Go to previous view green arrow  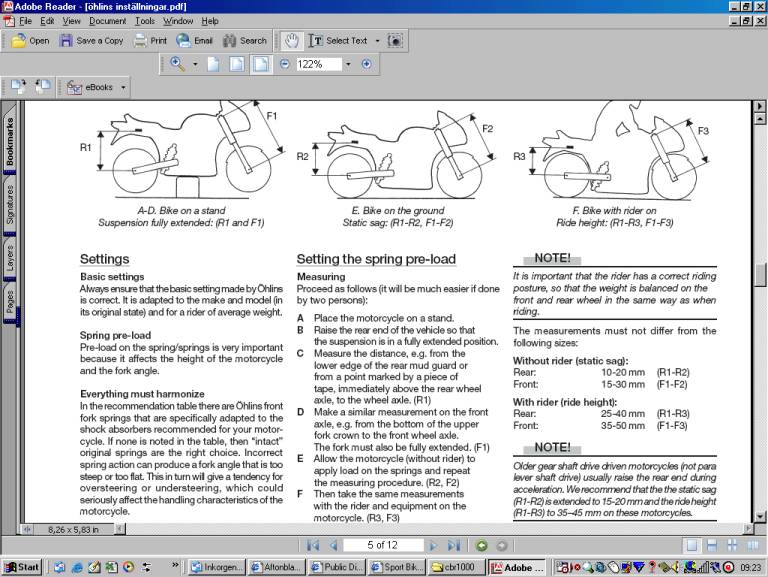482,545
